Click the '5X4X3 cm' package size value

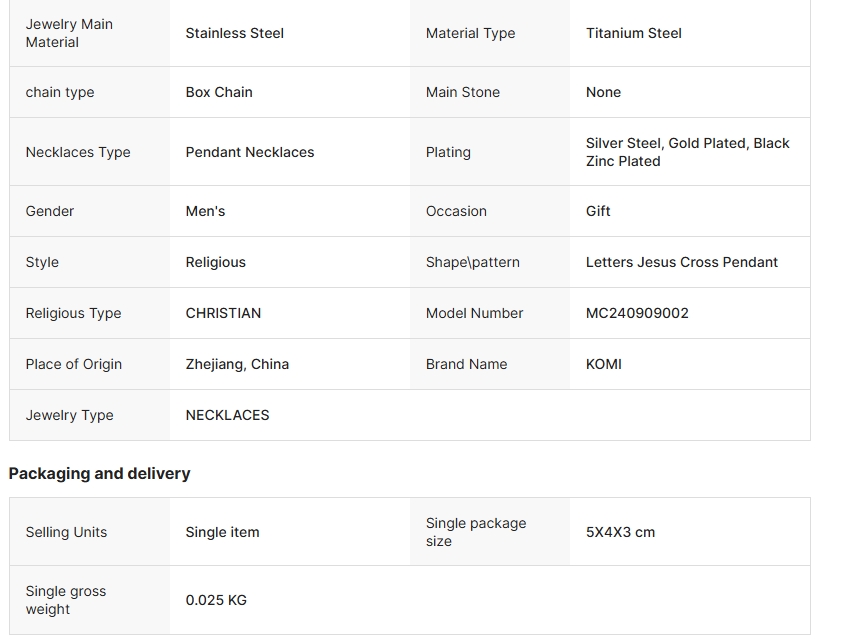[x=620, y=532]
